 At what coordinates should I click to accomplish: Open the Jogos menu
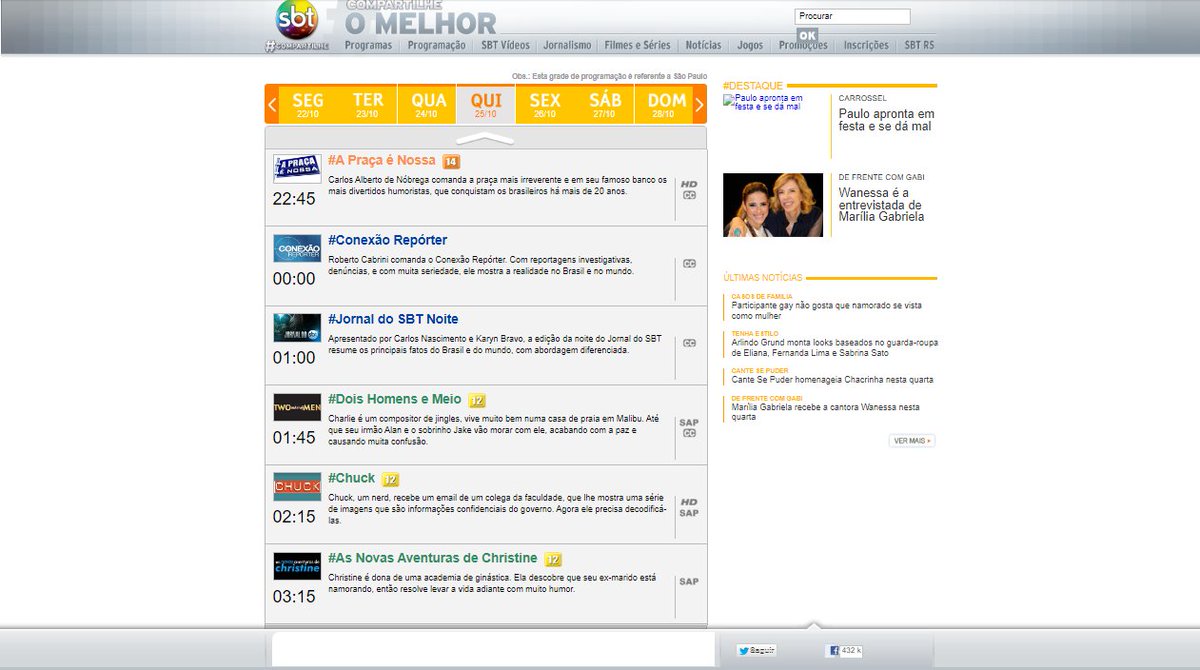[750, 45]
